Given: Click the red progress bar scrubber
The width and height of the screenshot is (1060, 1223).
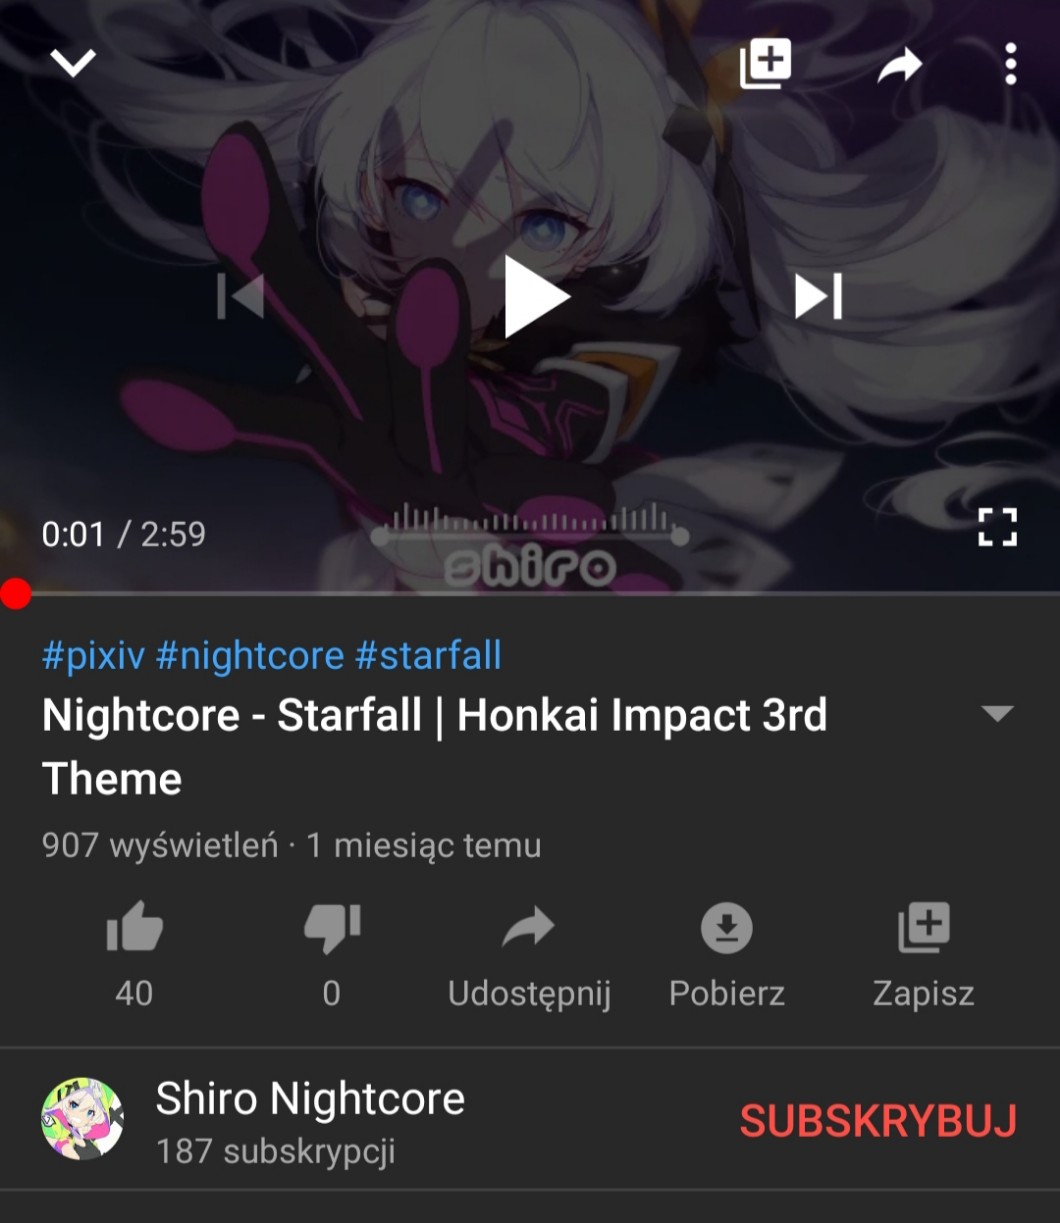Looking at the screenshot, I should (x=15, y=593).
